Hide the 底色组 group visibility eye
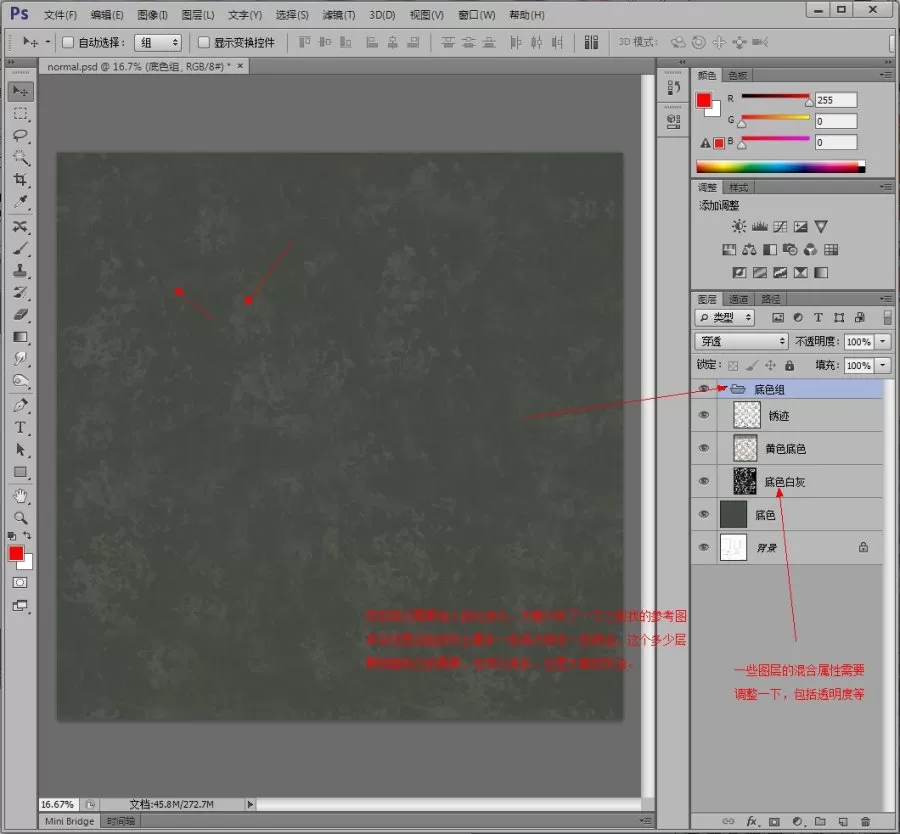900x834 pixels. pos(704,389)
